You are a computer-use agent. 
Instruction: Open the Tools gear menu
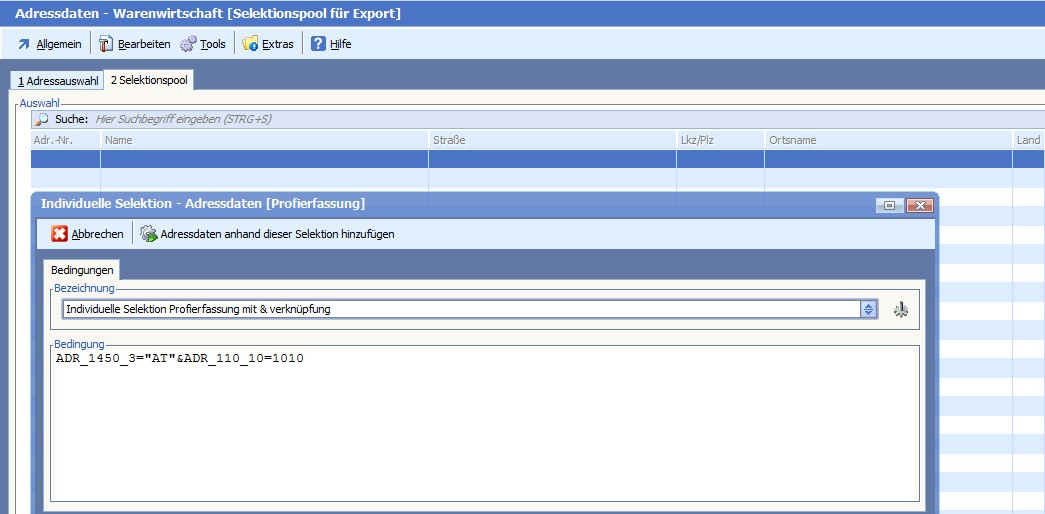pyautogui.click(x=203, y=44)
